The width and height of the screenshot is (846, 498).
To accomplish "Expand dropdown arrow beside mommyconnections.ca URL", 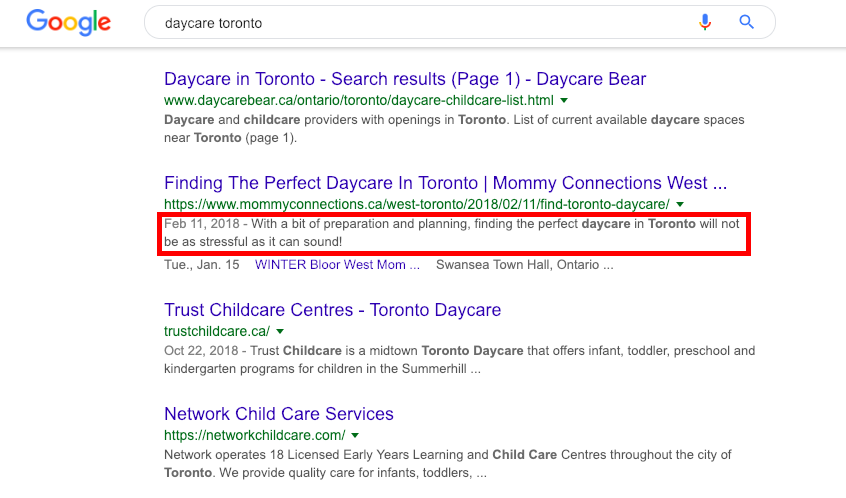I will click(680, 204).
